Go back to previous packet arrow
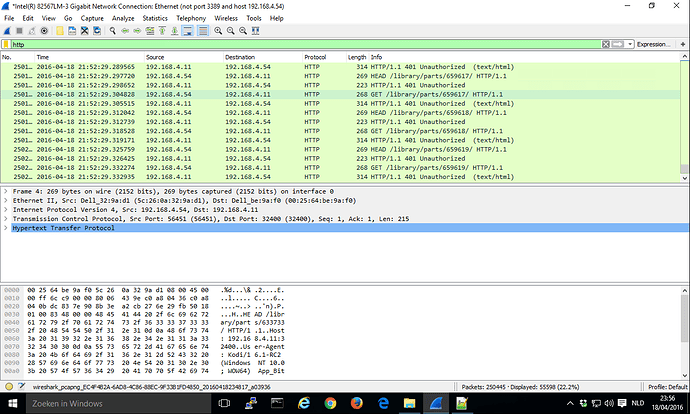The image size is (690, 414). coord(125,31)
